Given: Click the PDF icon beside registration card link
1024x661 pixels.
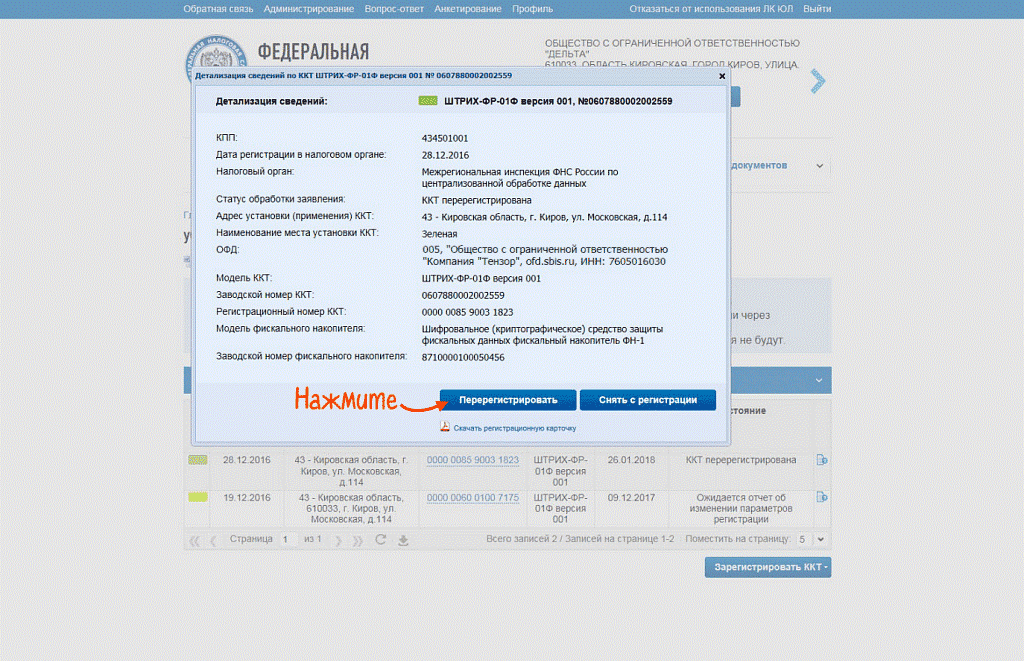Looking at the screenshot, I should coord(446,427).
